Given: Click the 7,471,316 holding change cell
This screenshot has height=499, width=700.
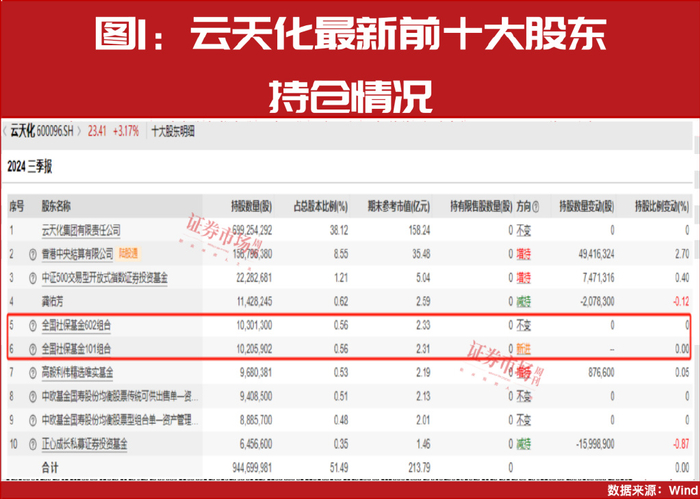Looking at the screenshot, I should (x=599, y=278).
